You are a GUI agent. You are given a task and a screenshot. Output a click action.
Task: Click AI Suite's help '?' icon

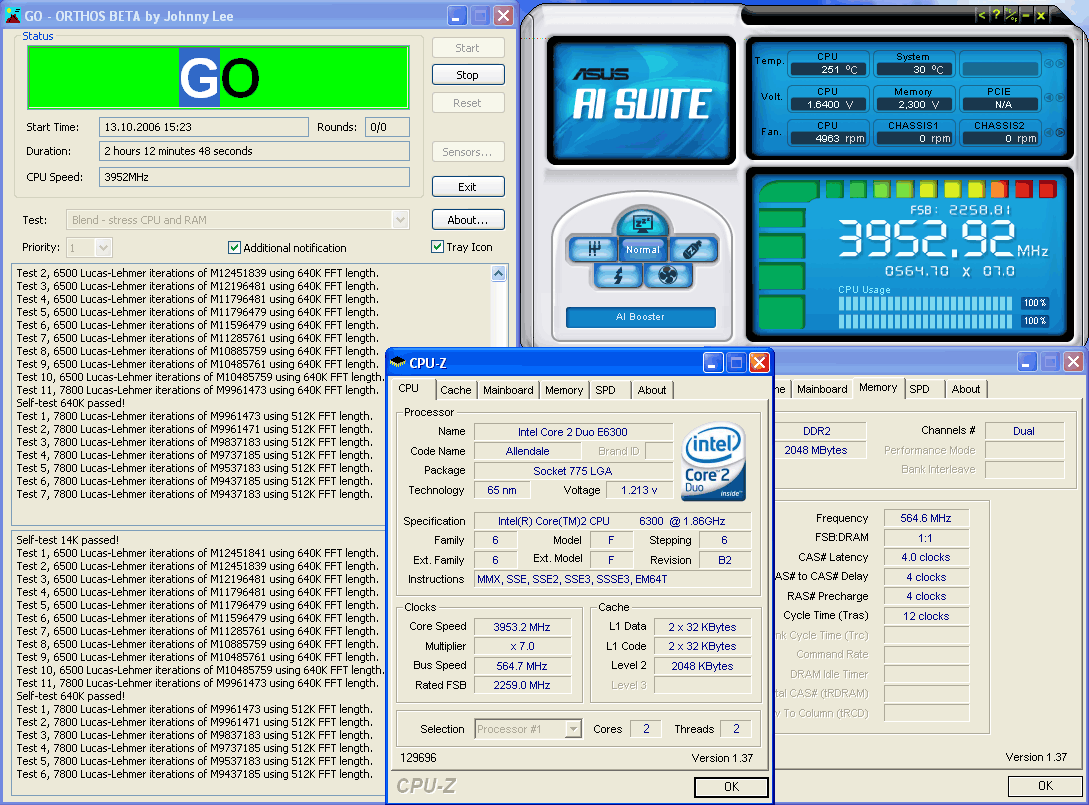point(996,15)
